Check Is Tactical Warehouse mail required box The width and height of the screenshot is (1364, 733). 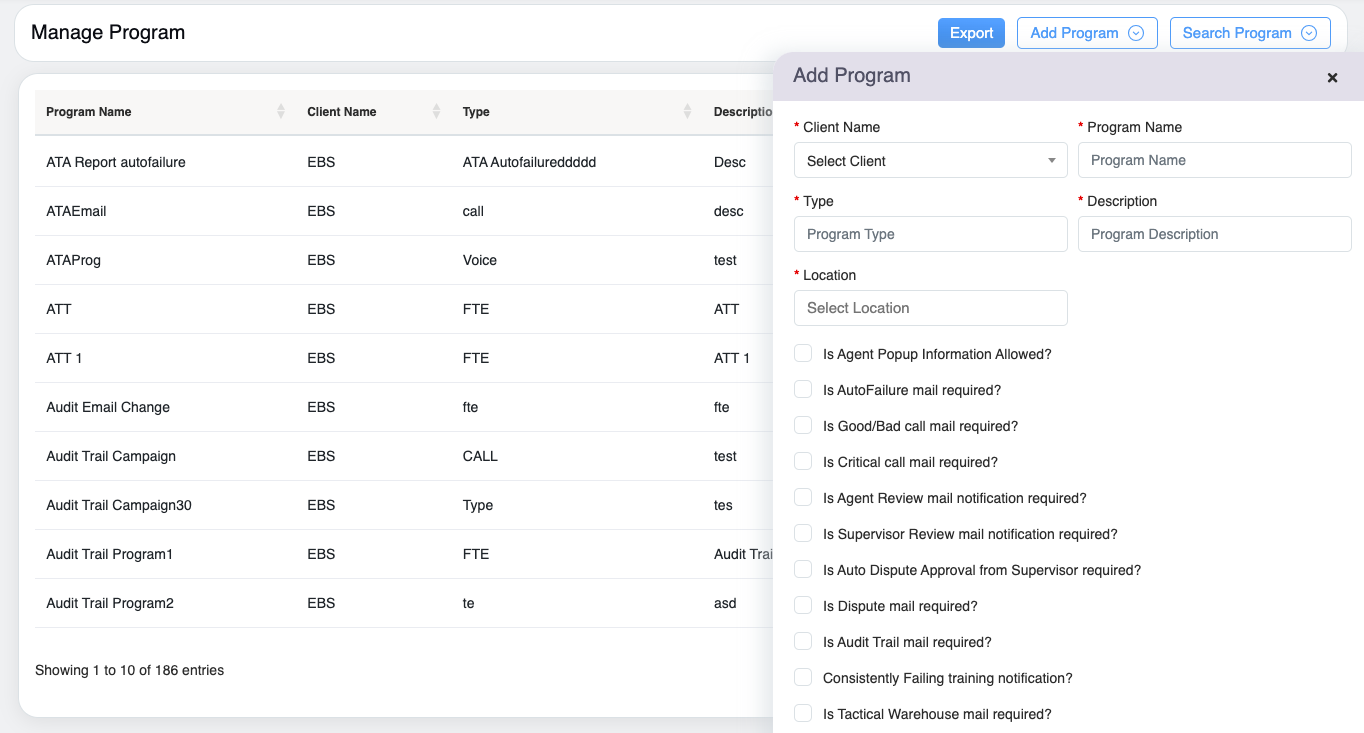[x=803, y=714]
